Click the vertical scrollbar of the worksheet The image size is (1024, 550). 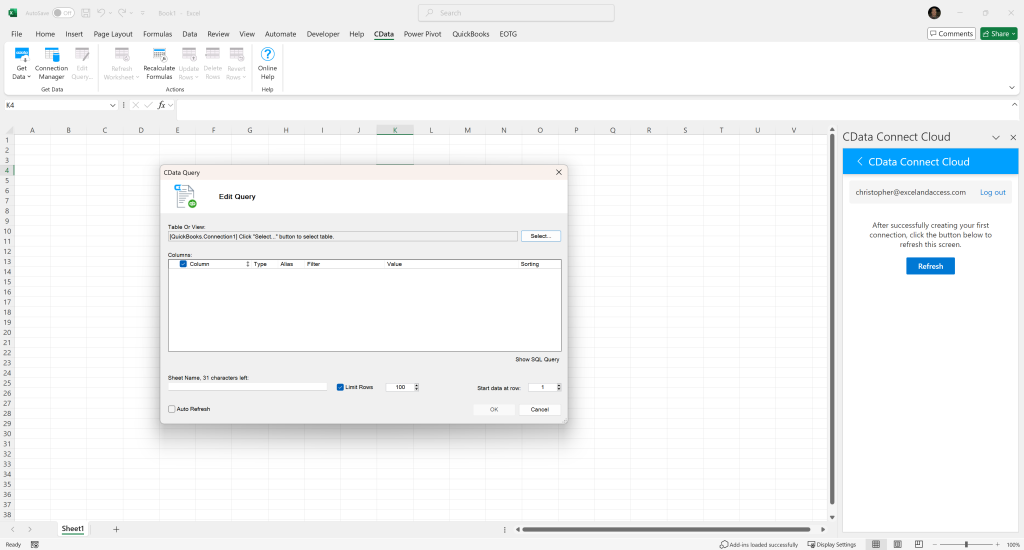831,318
